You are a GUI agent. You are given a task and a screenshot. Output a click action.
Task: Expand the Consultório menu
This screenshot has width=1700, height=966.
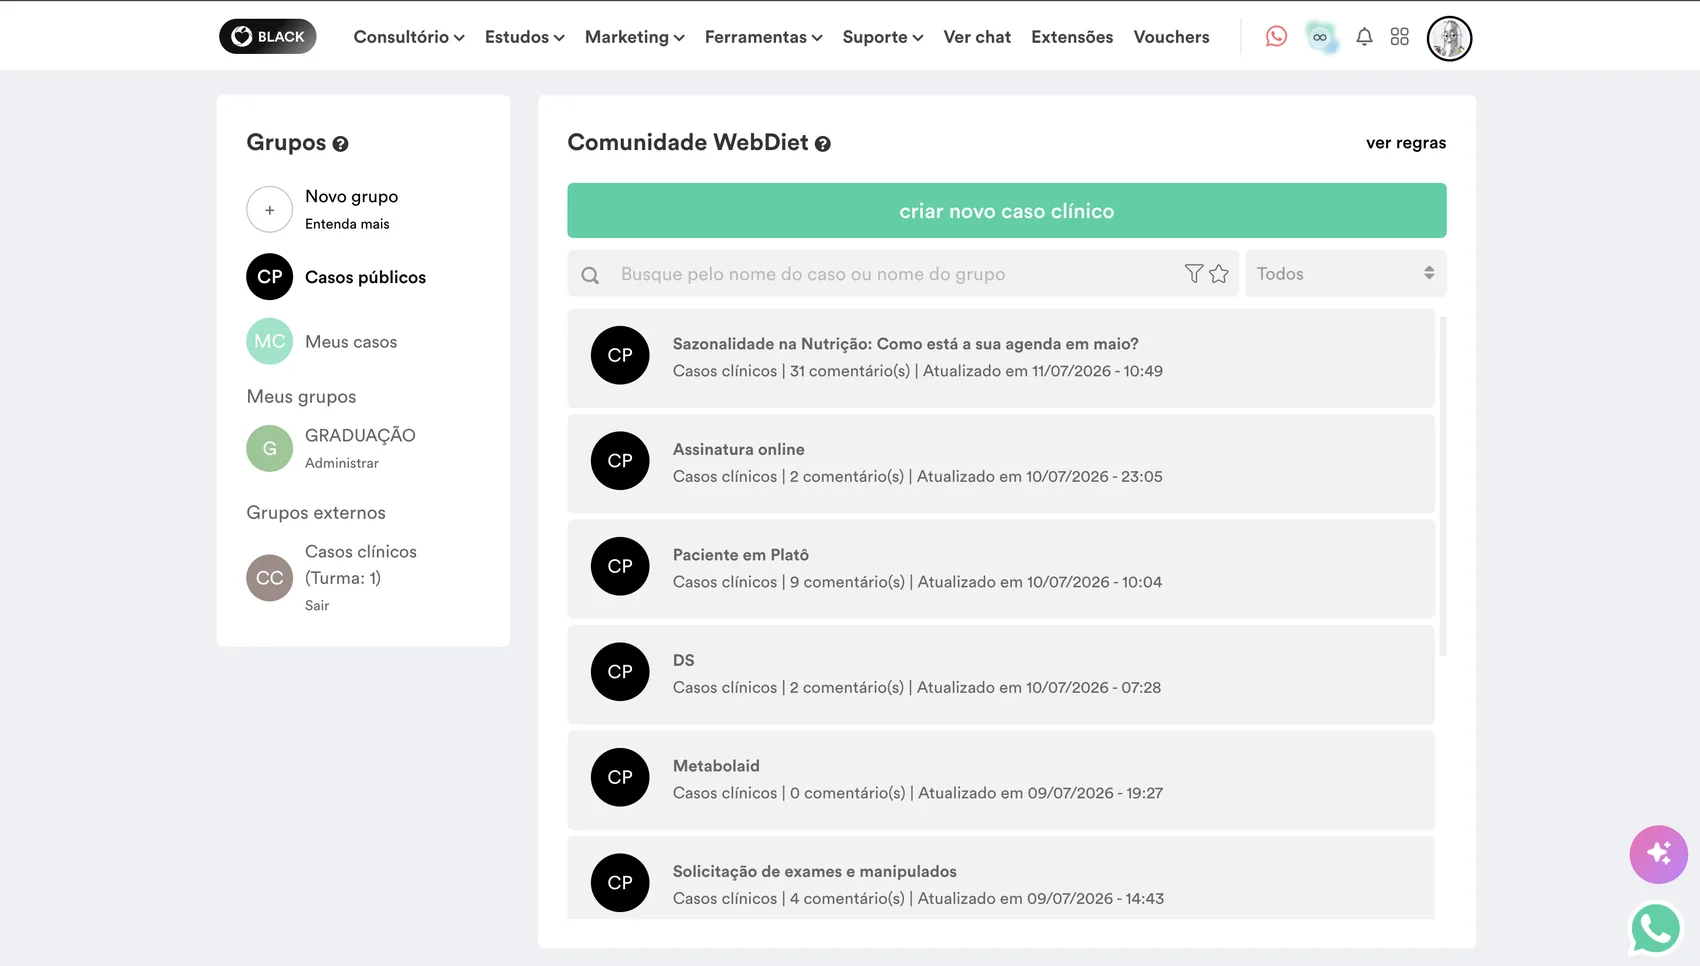click(x=409, y=37)
